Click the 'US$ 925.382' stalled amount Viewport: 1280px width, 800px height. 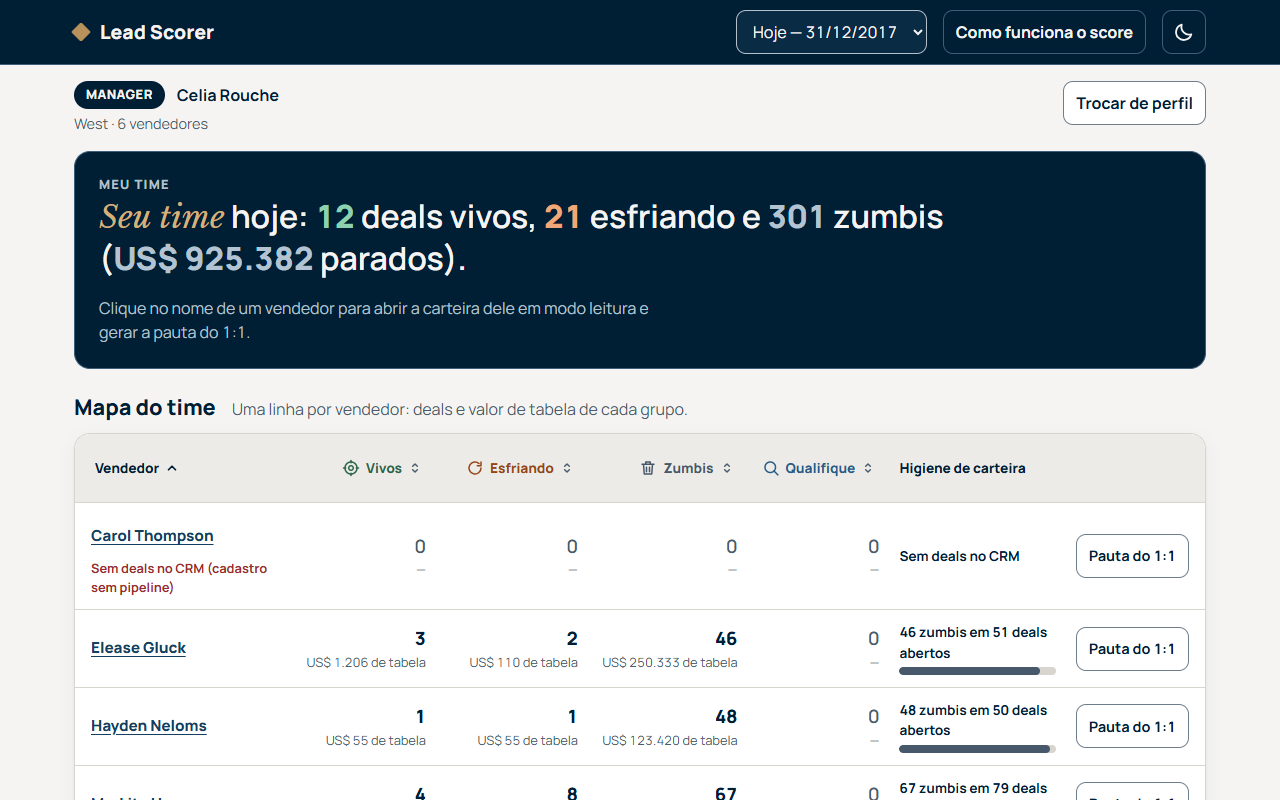(214, 259)
